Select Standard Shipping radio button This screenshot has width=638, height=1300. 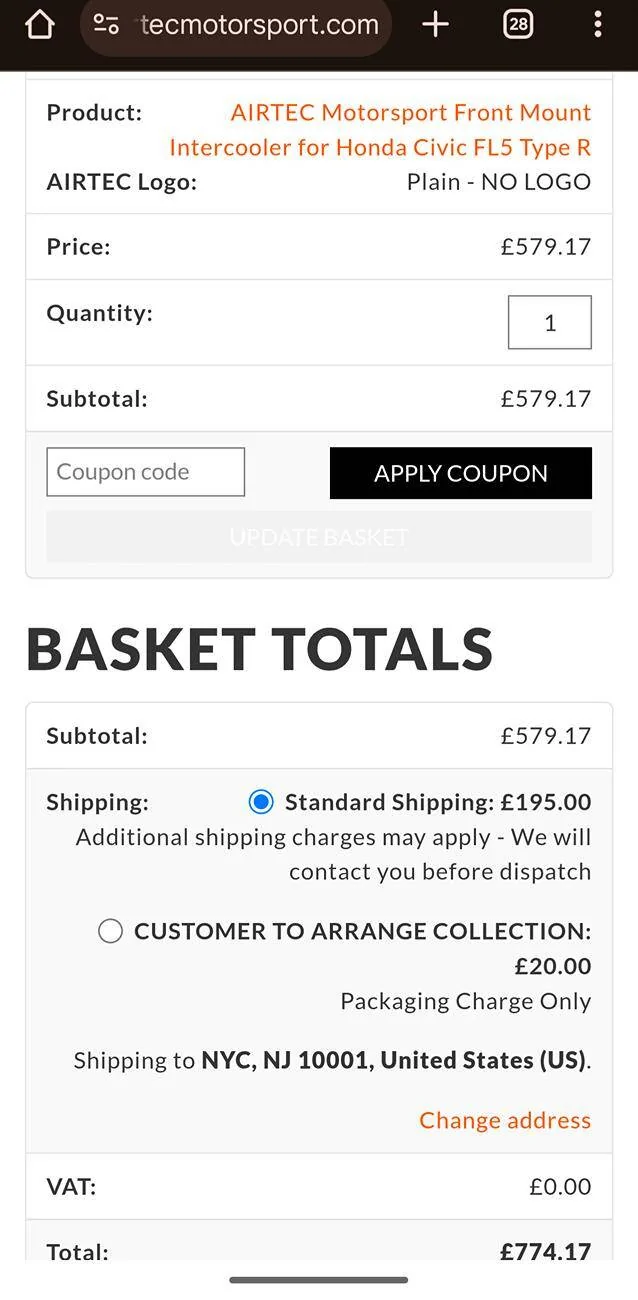click(x=261, y=802)
